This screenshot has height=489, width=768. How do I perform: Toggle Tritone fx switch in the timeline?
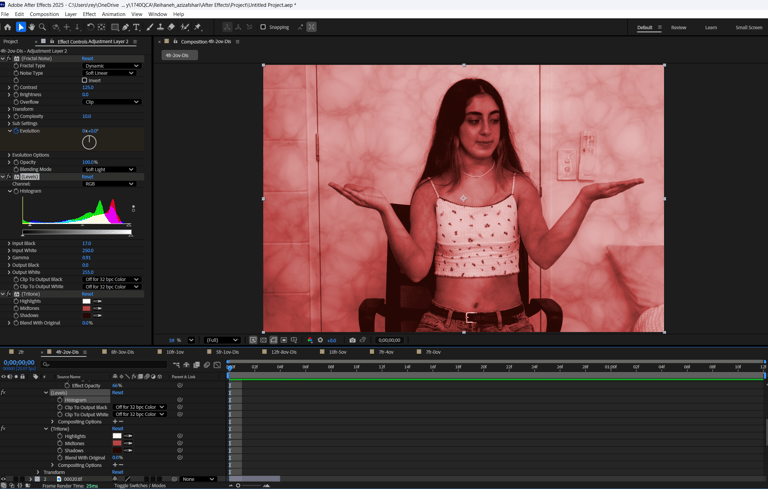tap(3, 429)
